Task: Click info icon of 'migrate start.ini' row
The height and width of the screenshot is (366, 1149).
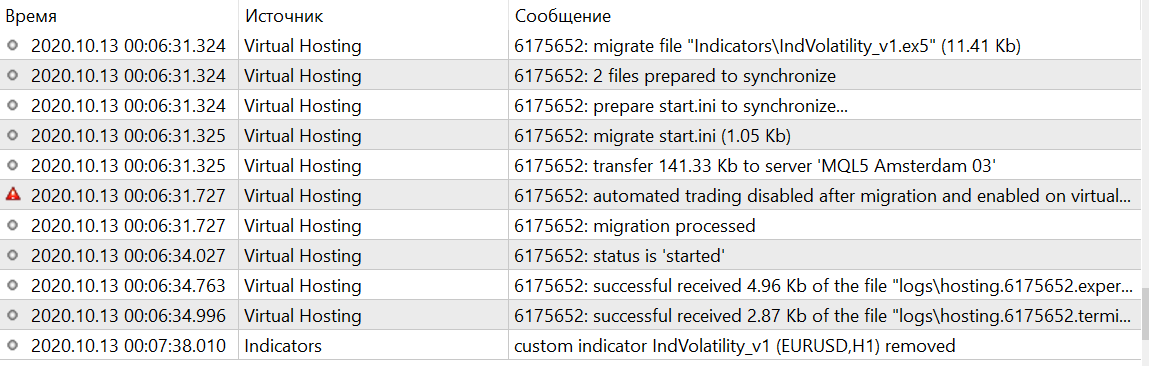Action: (x=12, y=135)
